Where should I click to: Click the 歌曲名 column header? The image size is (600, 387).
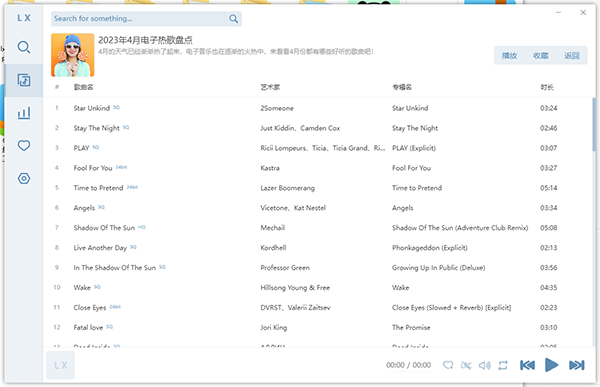point(83,87)
